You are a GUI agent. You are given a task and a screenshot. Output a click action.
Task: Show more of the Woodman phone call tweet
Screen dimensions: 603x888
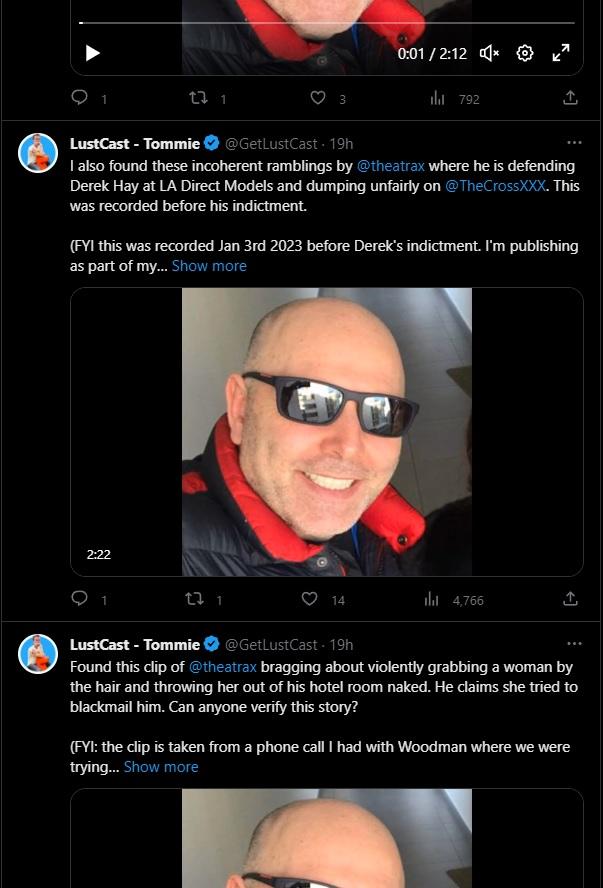[x=161, y=767]
